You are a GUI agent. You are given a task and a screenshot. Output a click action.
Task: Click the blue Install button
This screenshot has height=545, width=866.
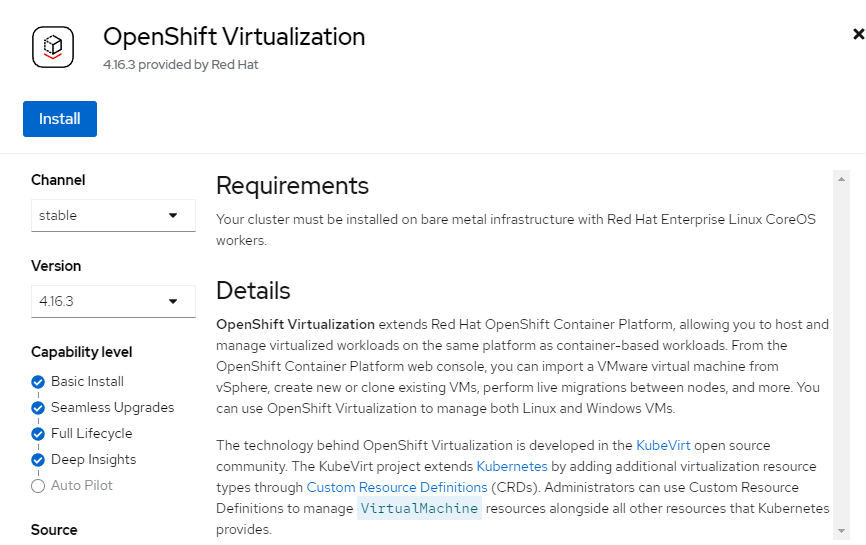[x=60, y=119]
